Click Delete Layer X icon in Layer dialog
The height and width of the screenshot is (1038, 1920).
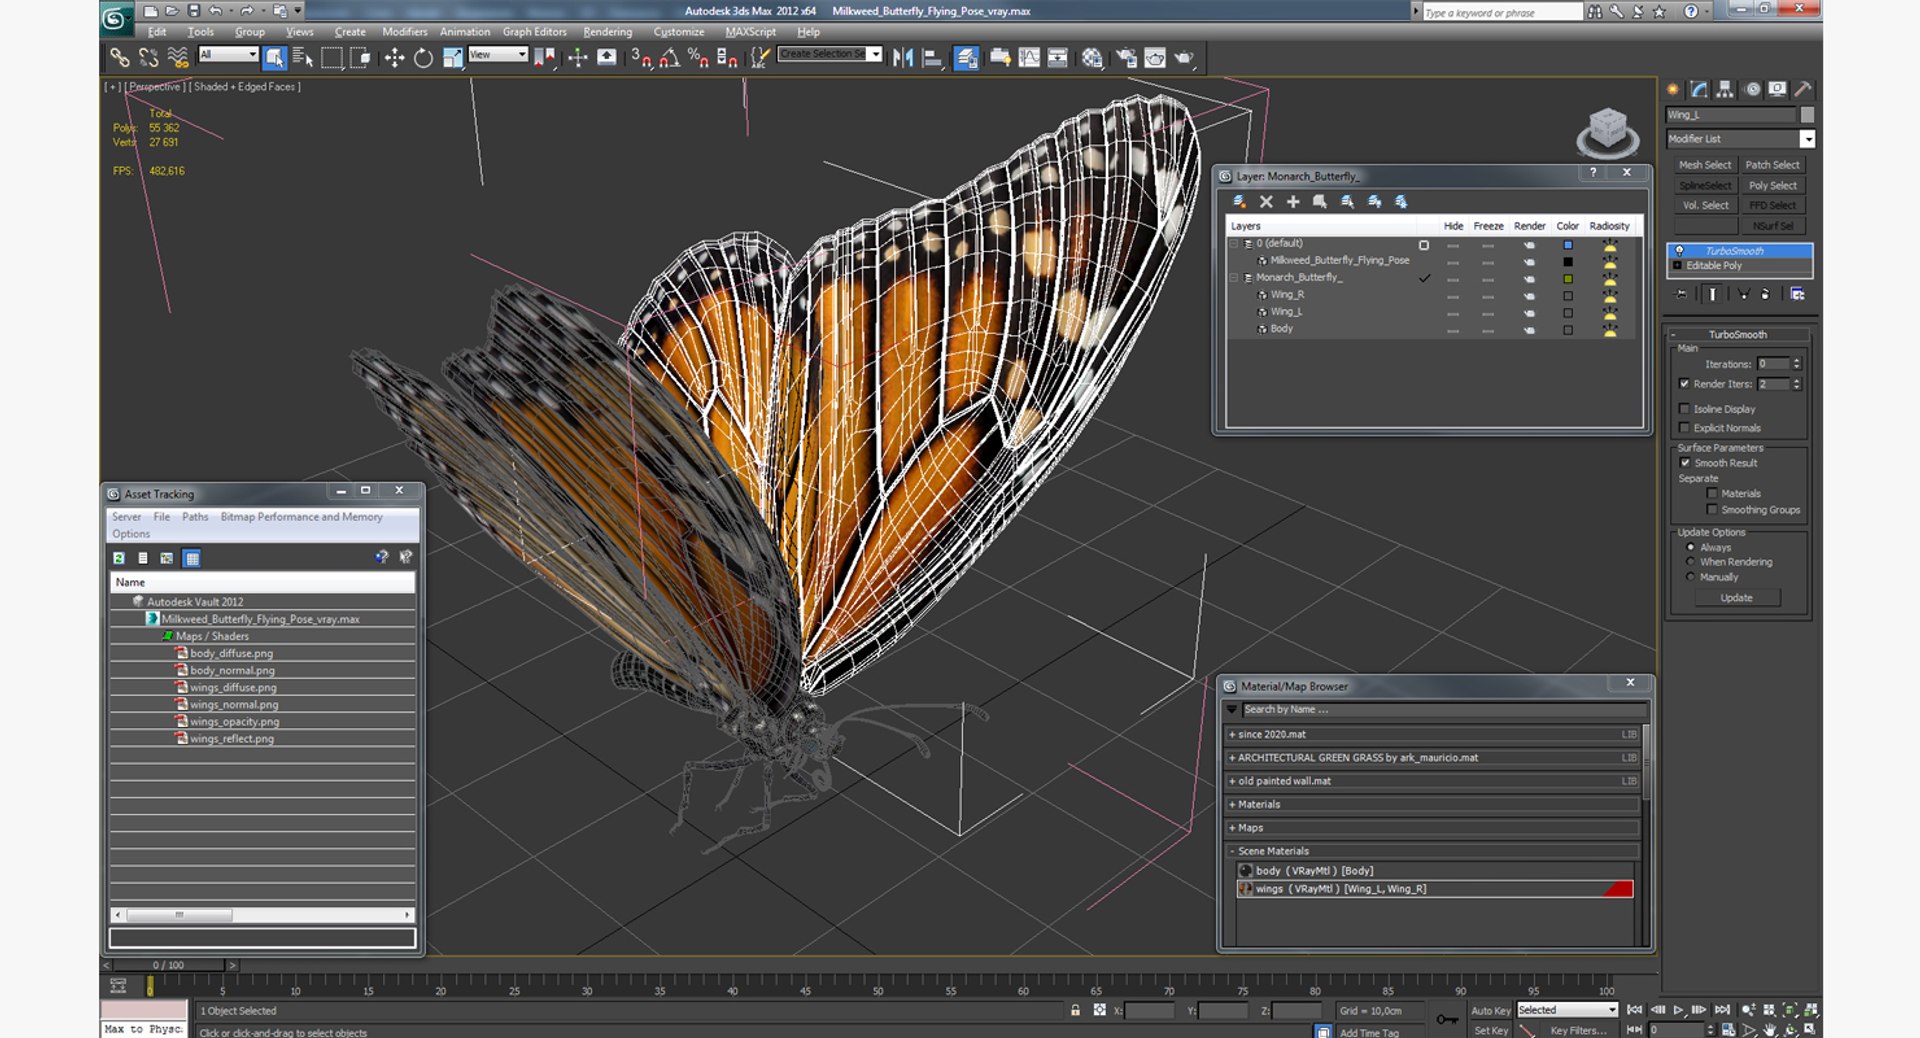(1266, 202)
